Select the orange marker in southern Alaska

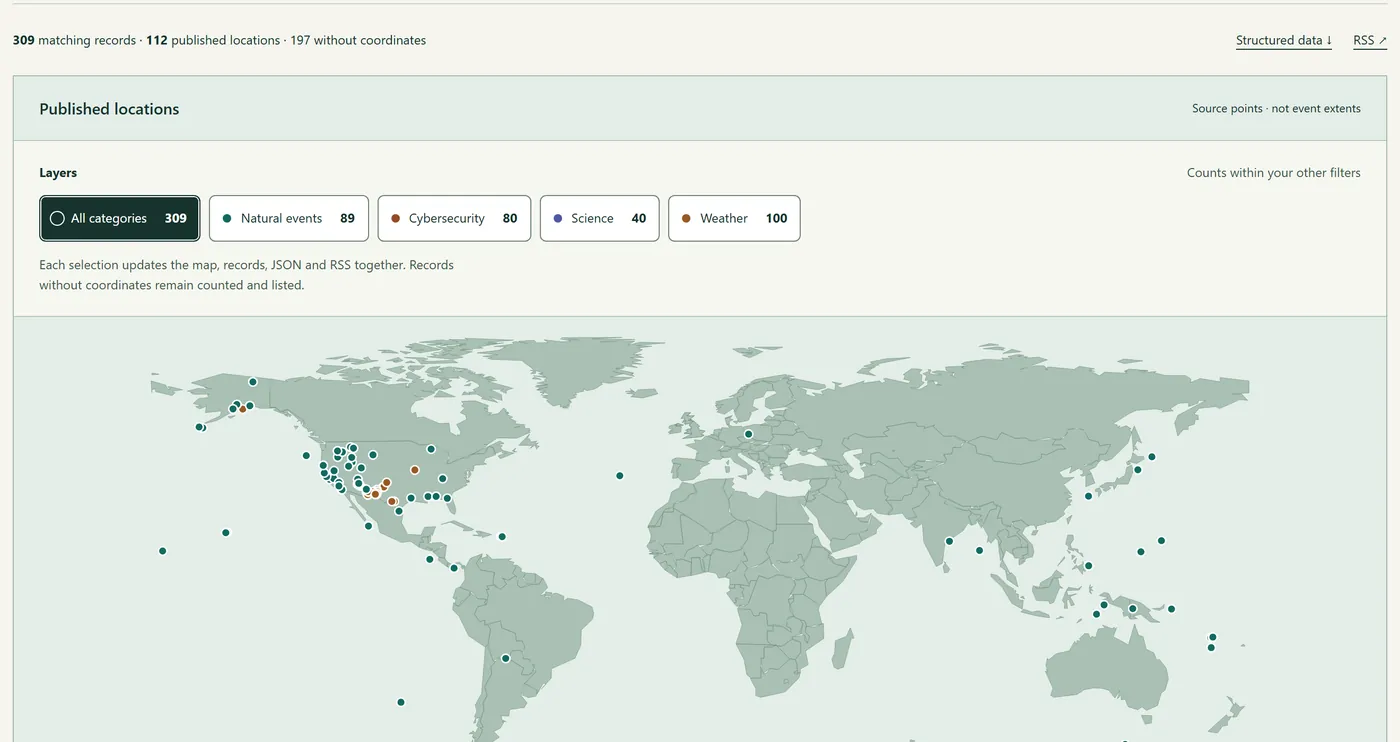pos(242,409)
